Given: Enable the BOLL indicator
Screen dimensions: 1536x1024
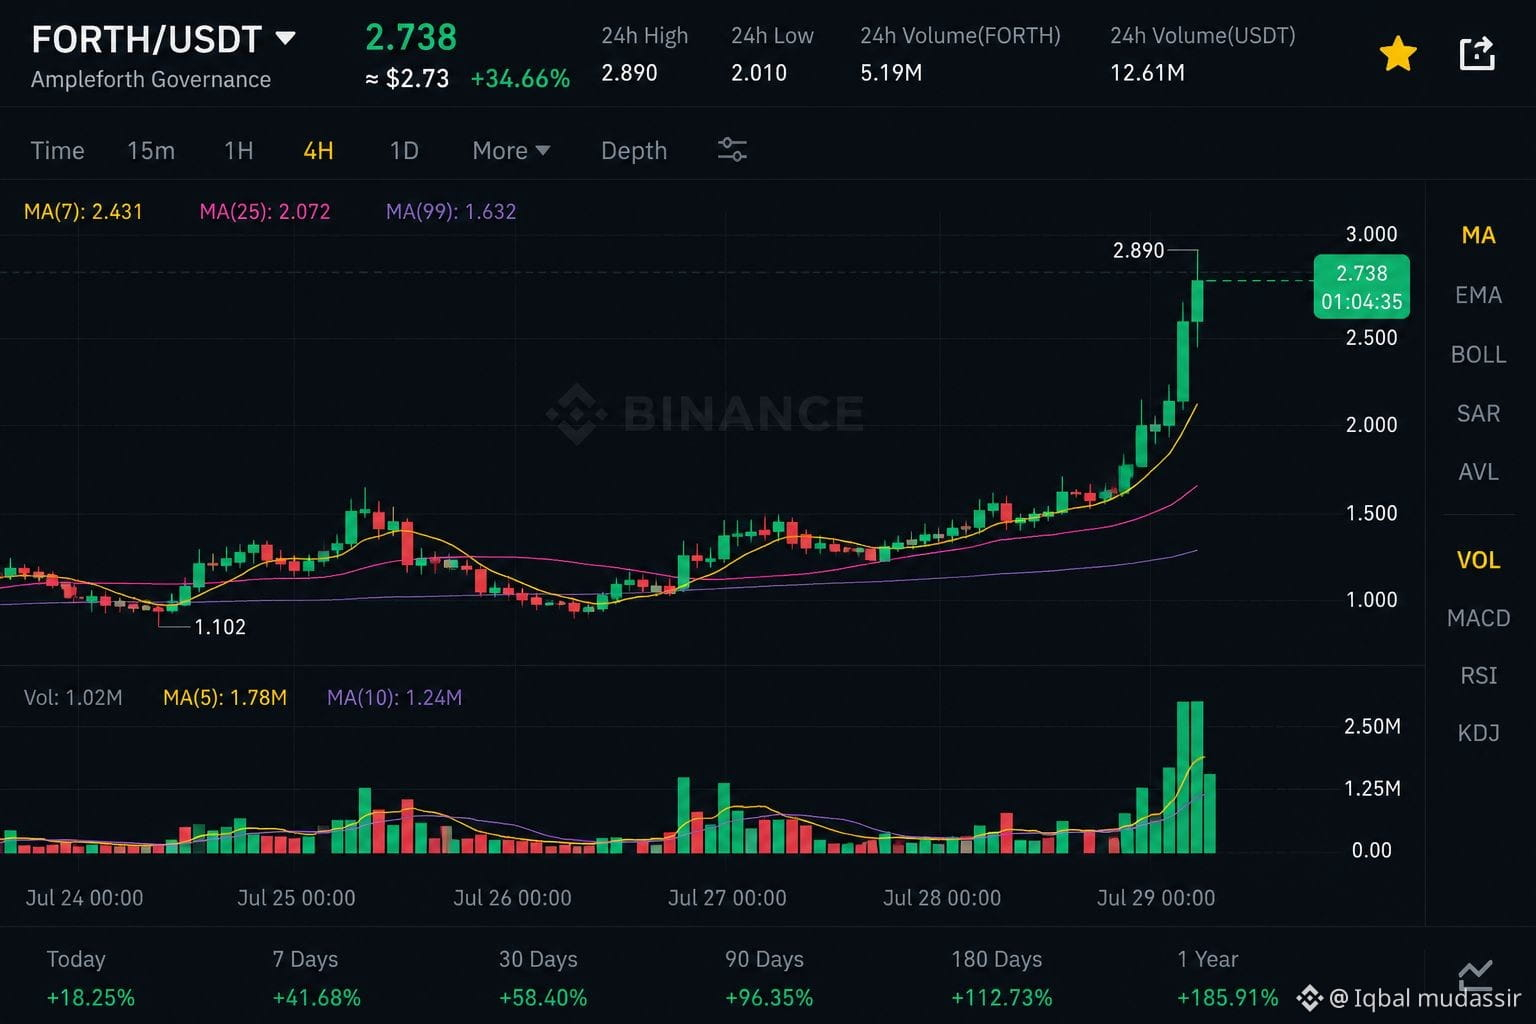Looking at the screenshot, I should [x=1478, y=354].
